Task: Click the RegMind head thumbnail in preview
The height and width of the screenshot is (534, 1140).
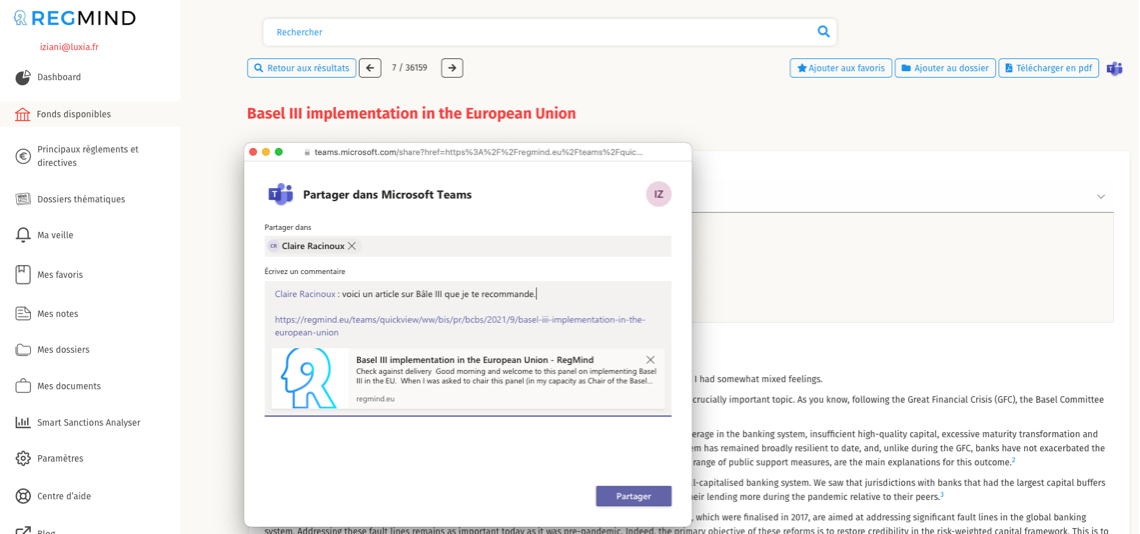Action: (309, 378)
